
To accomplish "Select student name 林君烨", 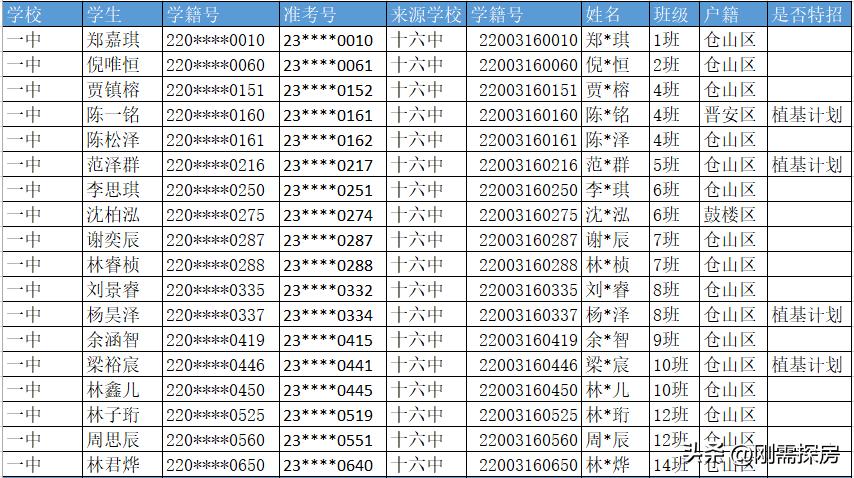I will tap(113, 465).
